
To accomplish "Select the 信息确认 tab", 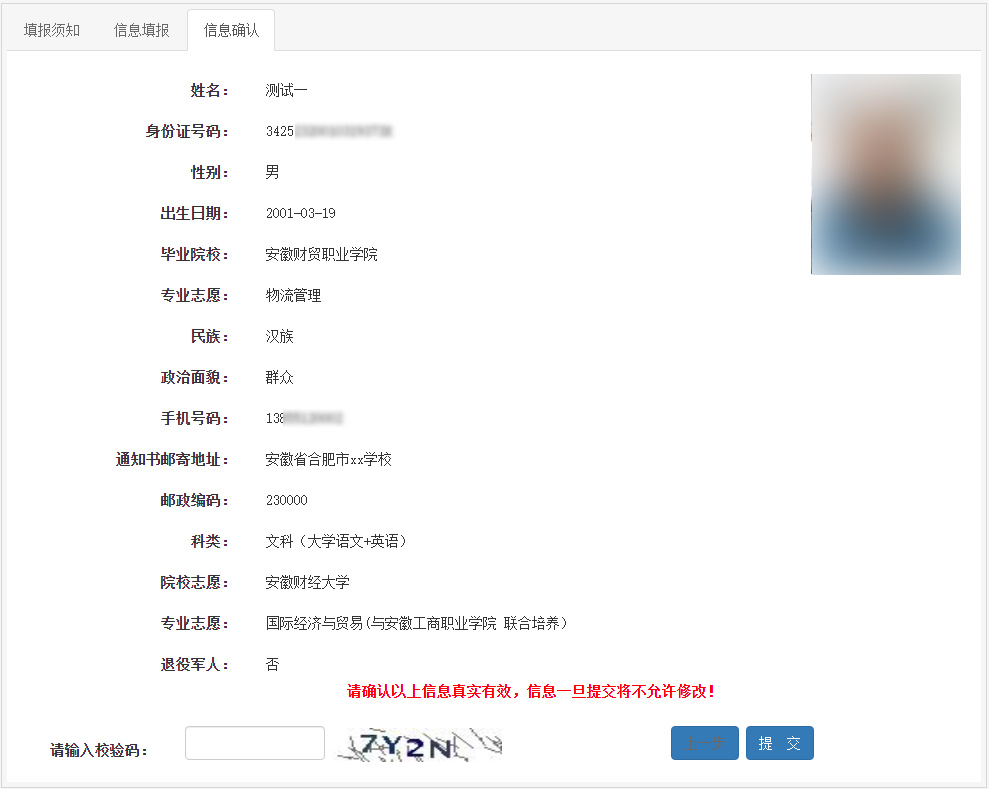I will click(x=231, y=30).
